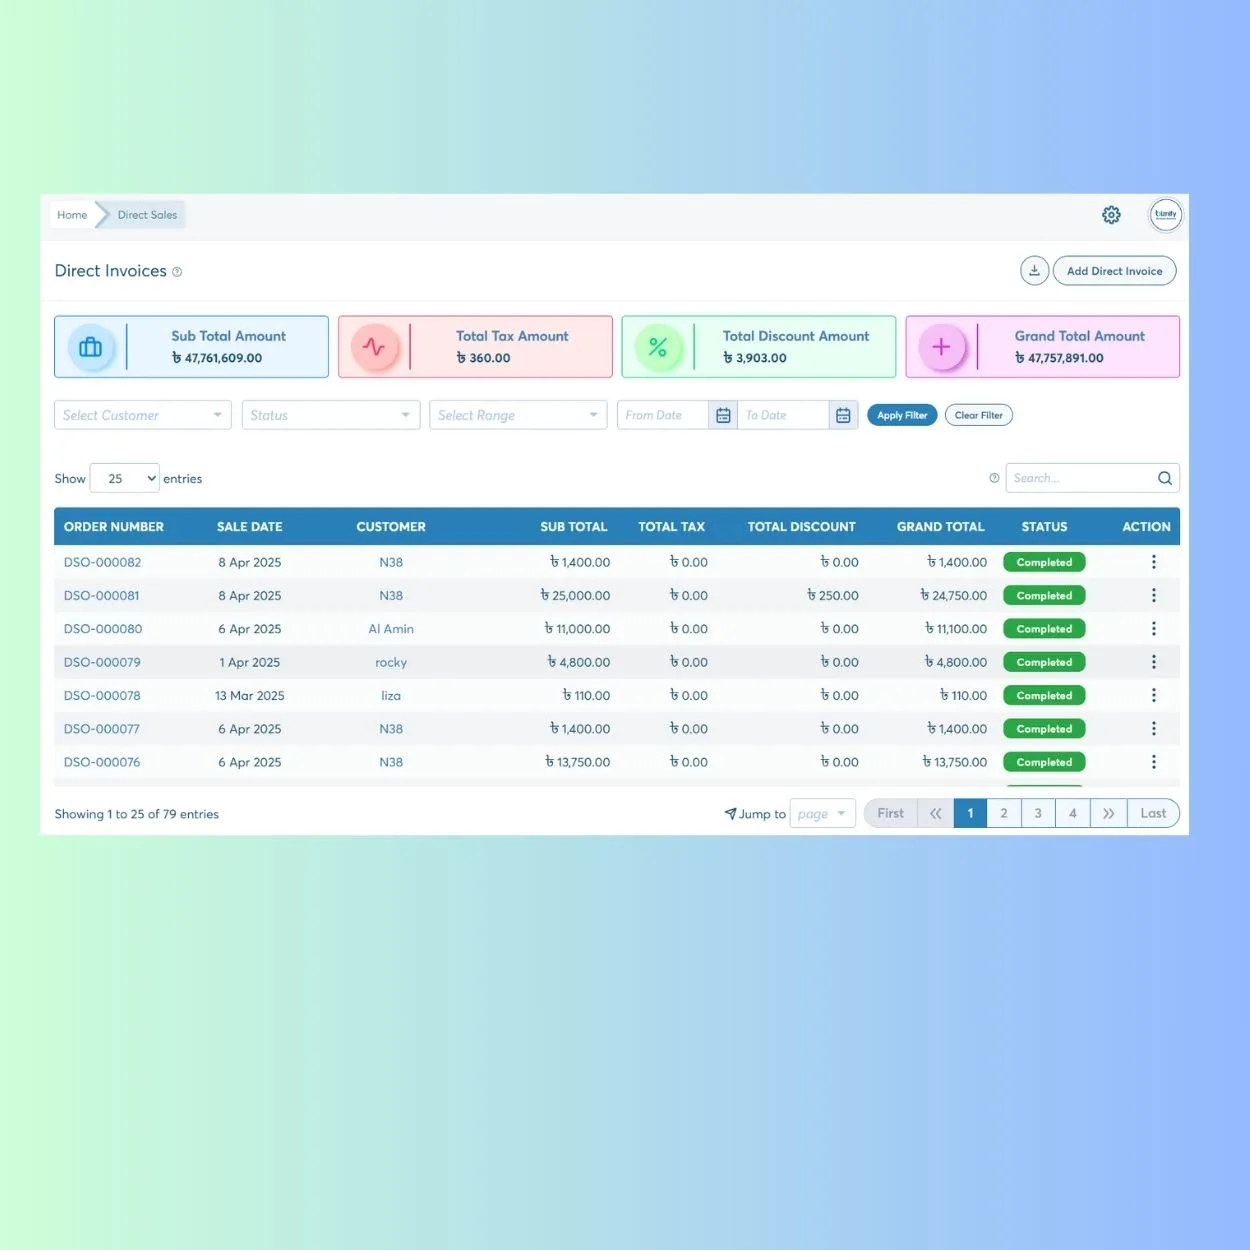
Task: Click the download export icon near Add Direct Invoice
Action: point(1034,270)
